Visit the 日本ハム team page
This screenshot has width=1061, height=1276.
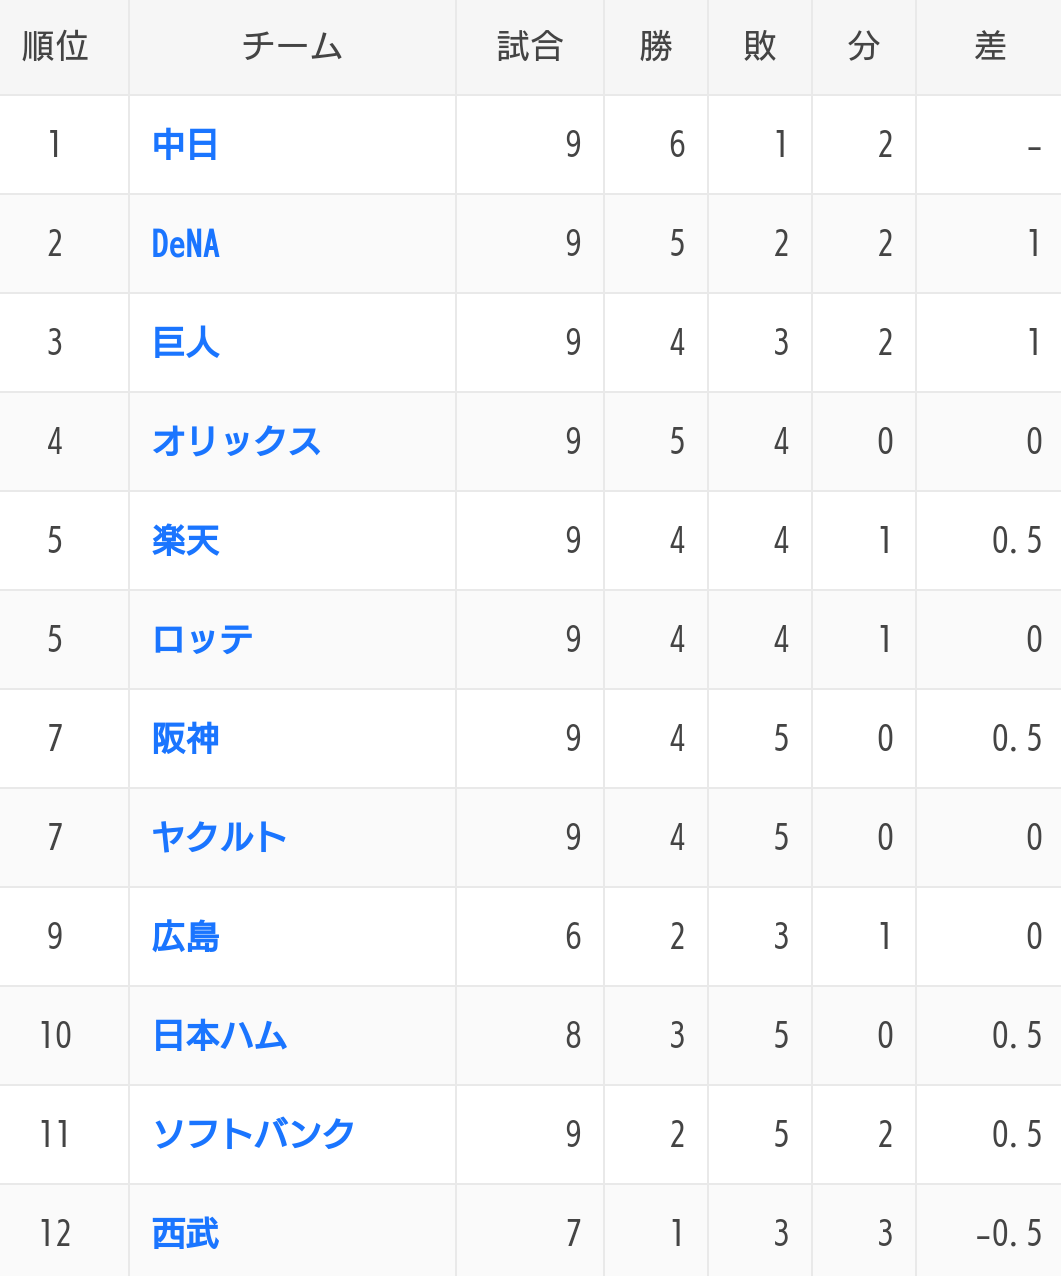[x=219, y=1036]
